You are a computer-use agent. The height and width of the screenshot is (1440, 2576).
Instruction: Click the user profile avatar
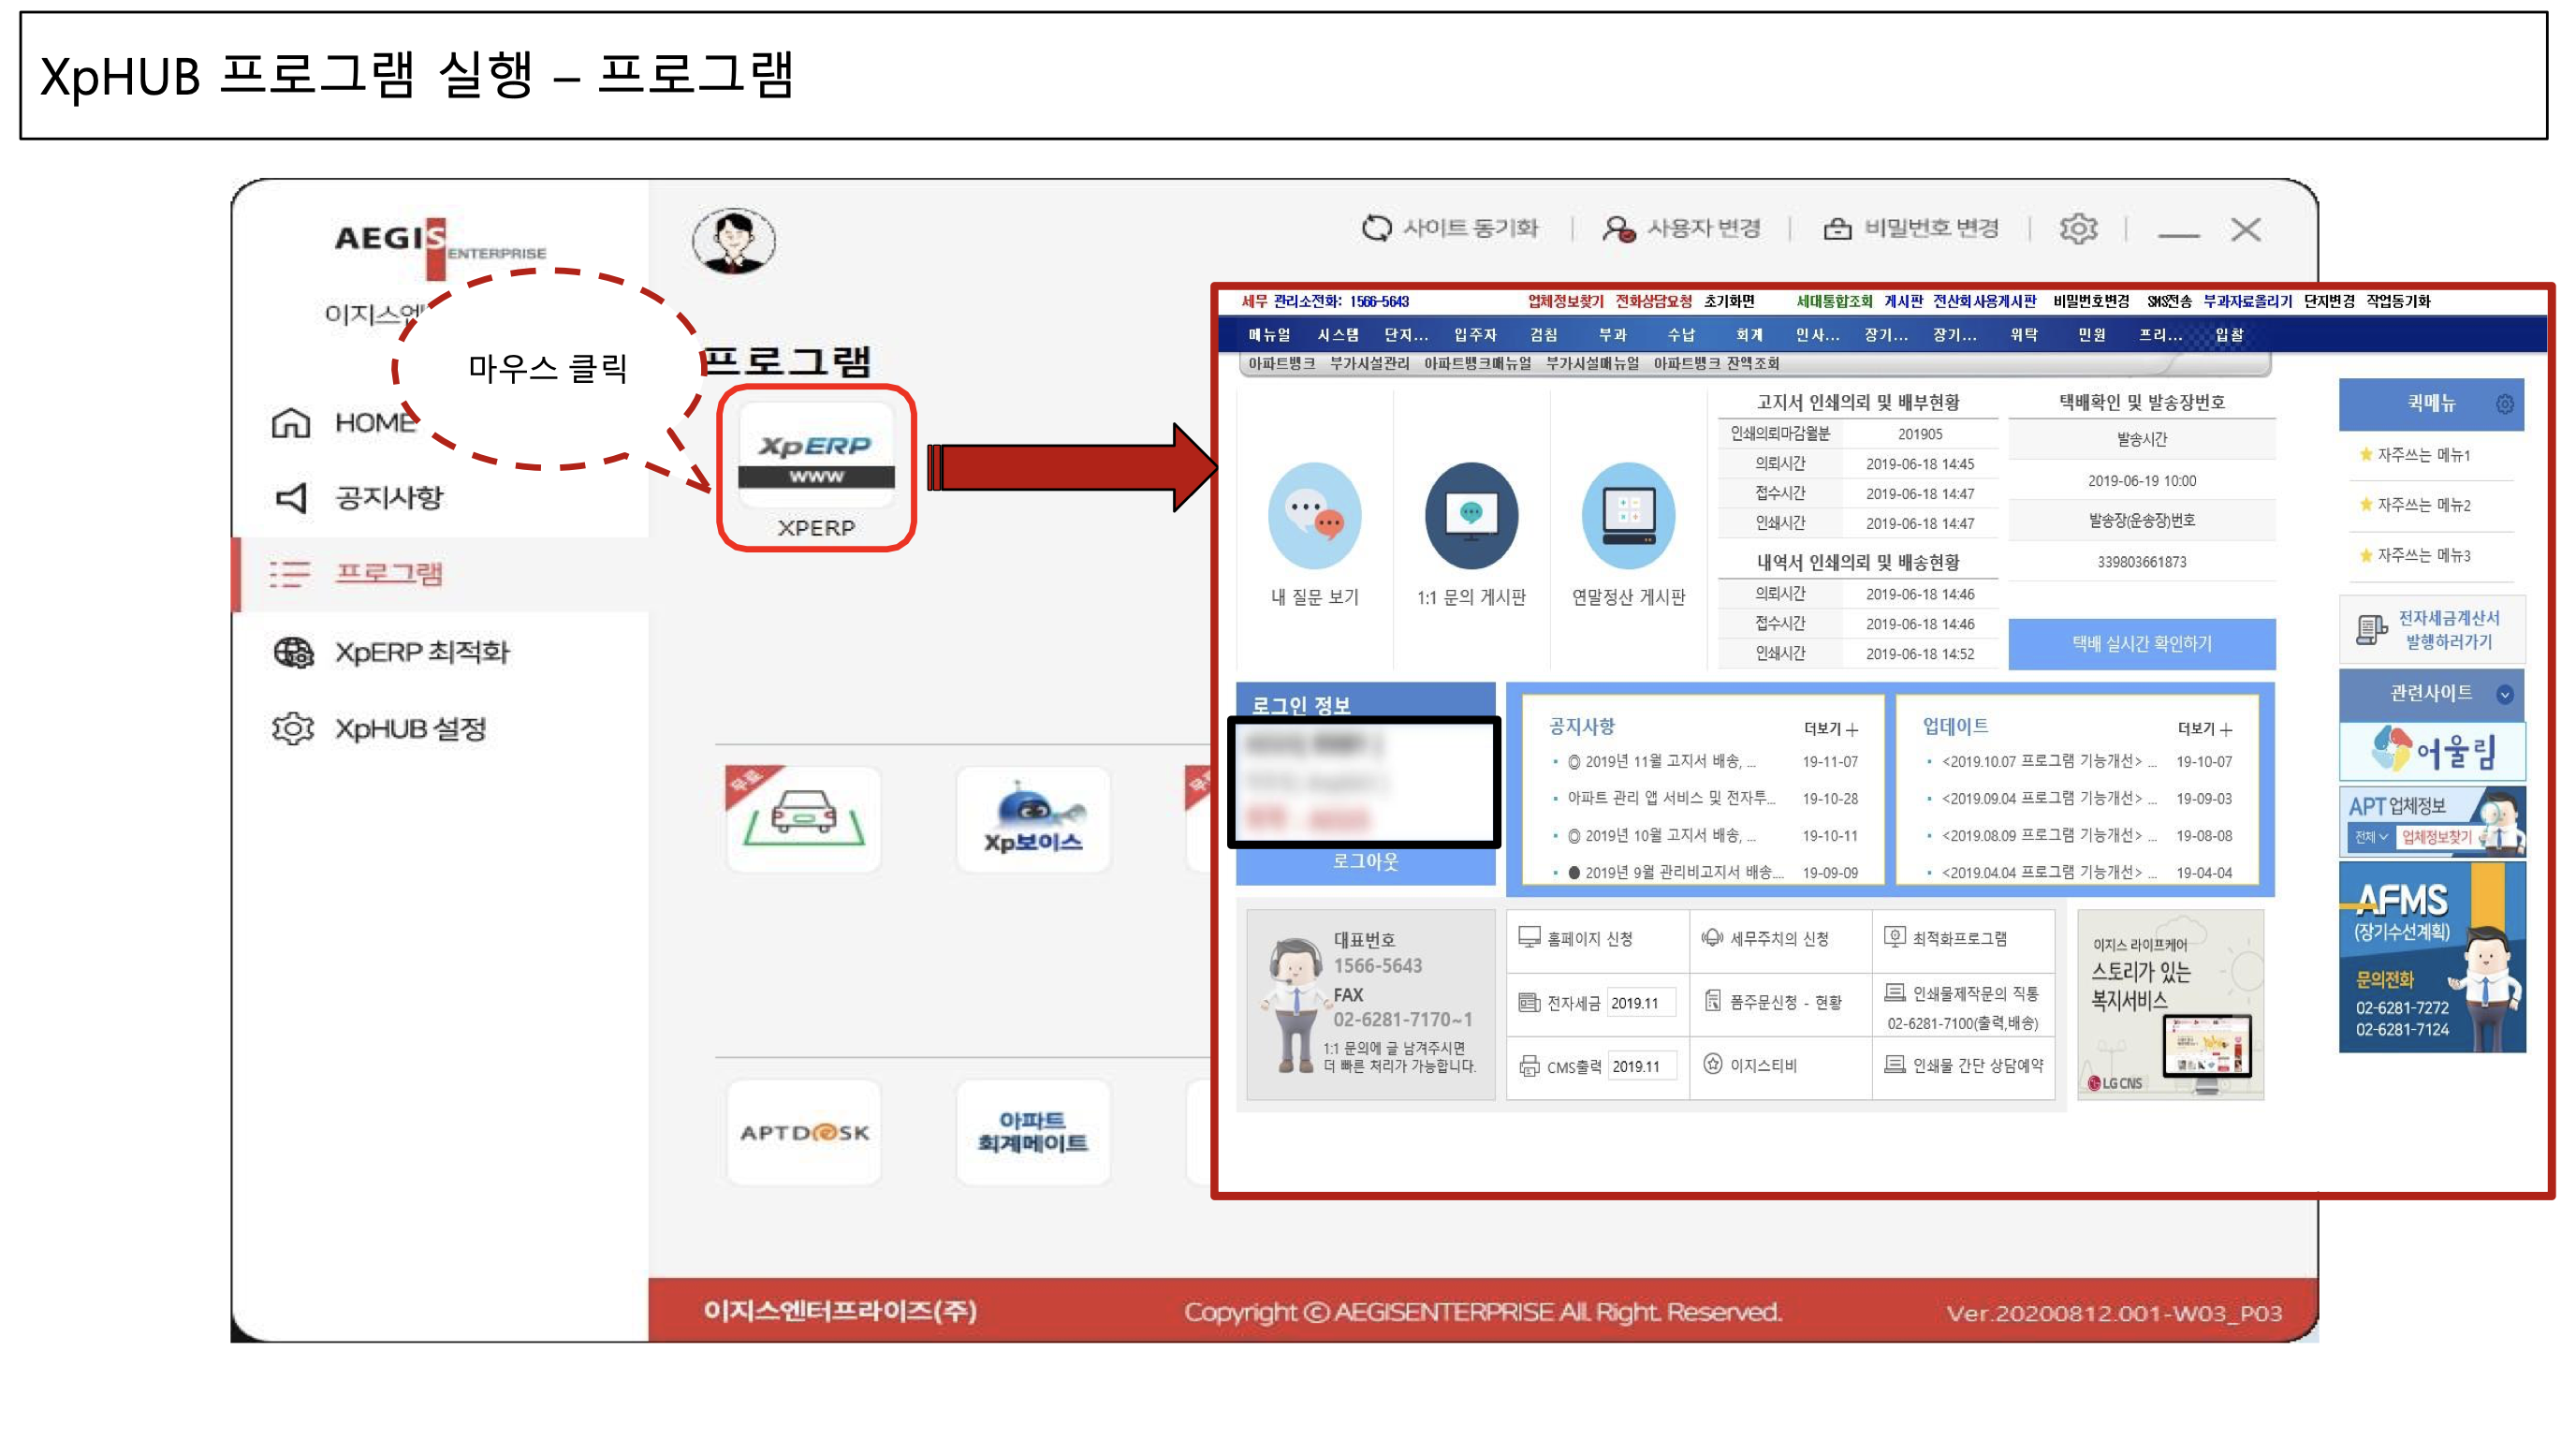[734, 241]
